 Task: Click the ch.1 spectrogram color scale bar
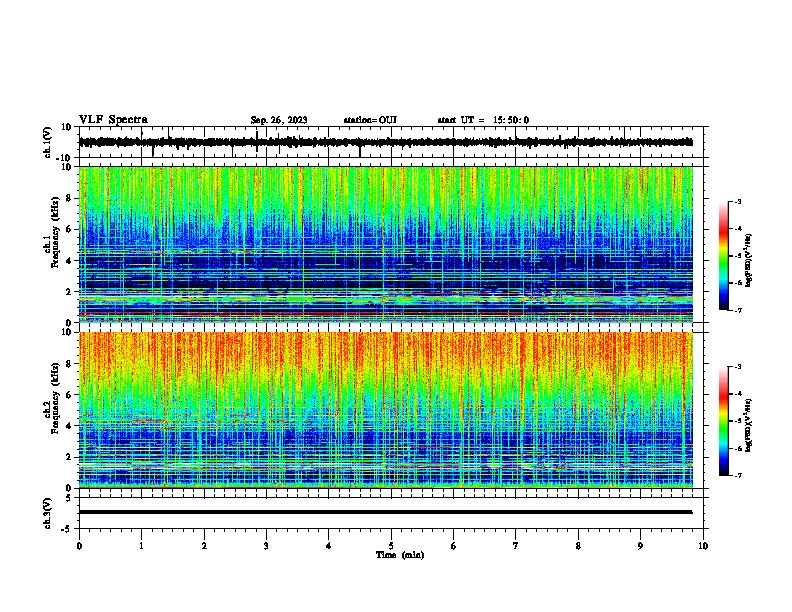[723, 256]
